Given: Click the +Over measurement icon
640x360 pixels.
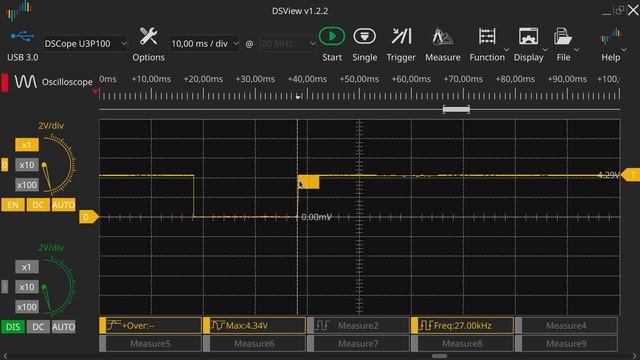Looking at the screenshot, I should tap(113, 325).
